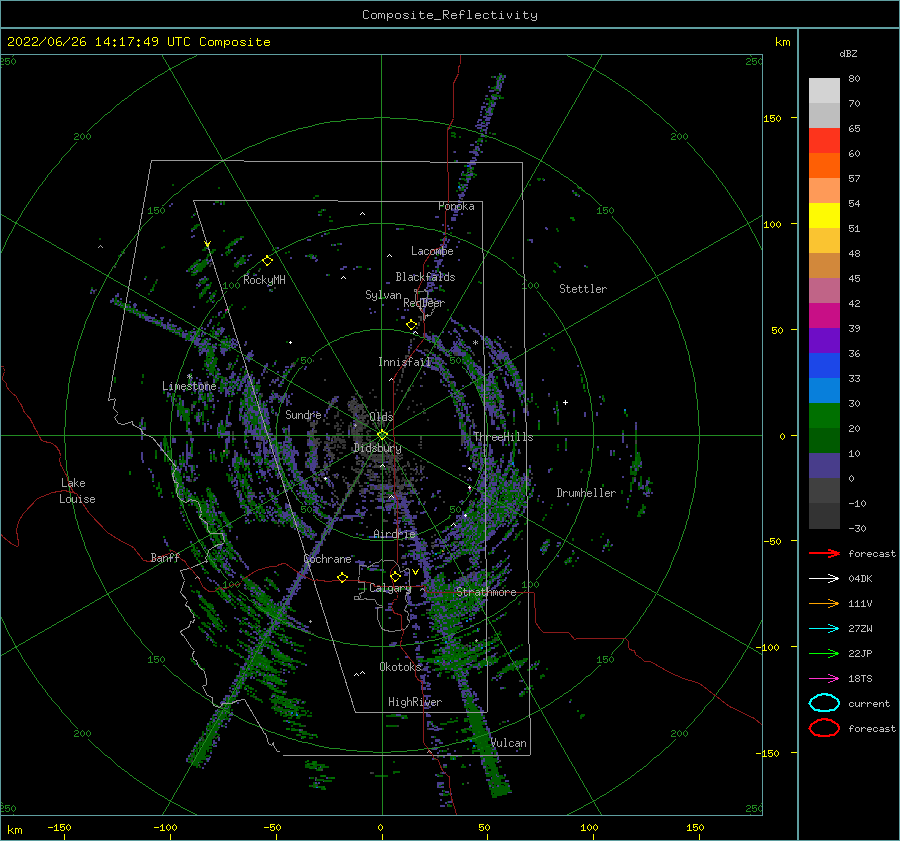The image size is (900, 841).
Task: Click the yellow V marker right of Calgary's diamond
Action: pos(415,572)
